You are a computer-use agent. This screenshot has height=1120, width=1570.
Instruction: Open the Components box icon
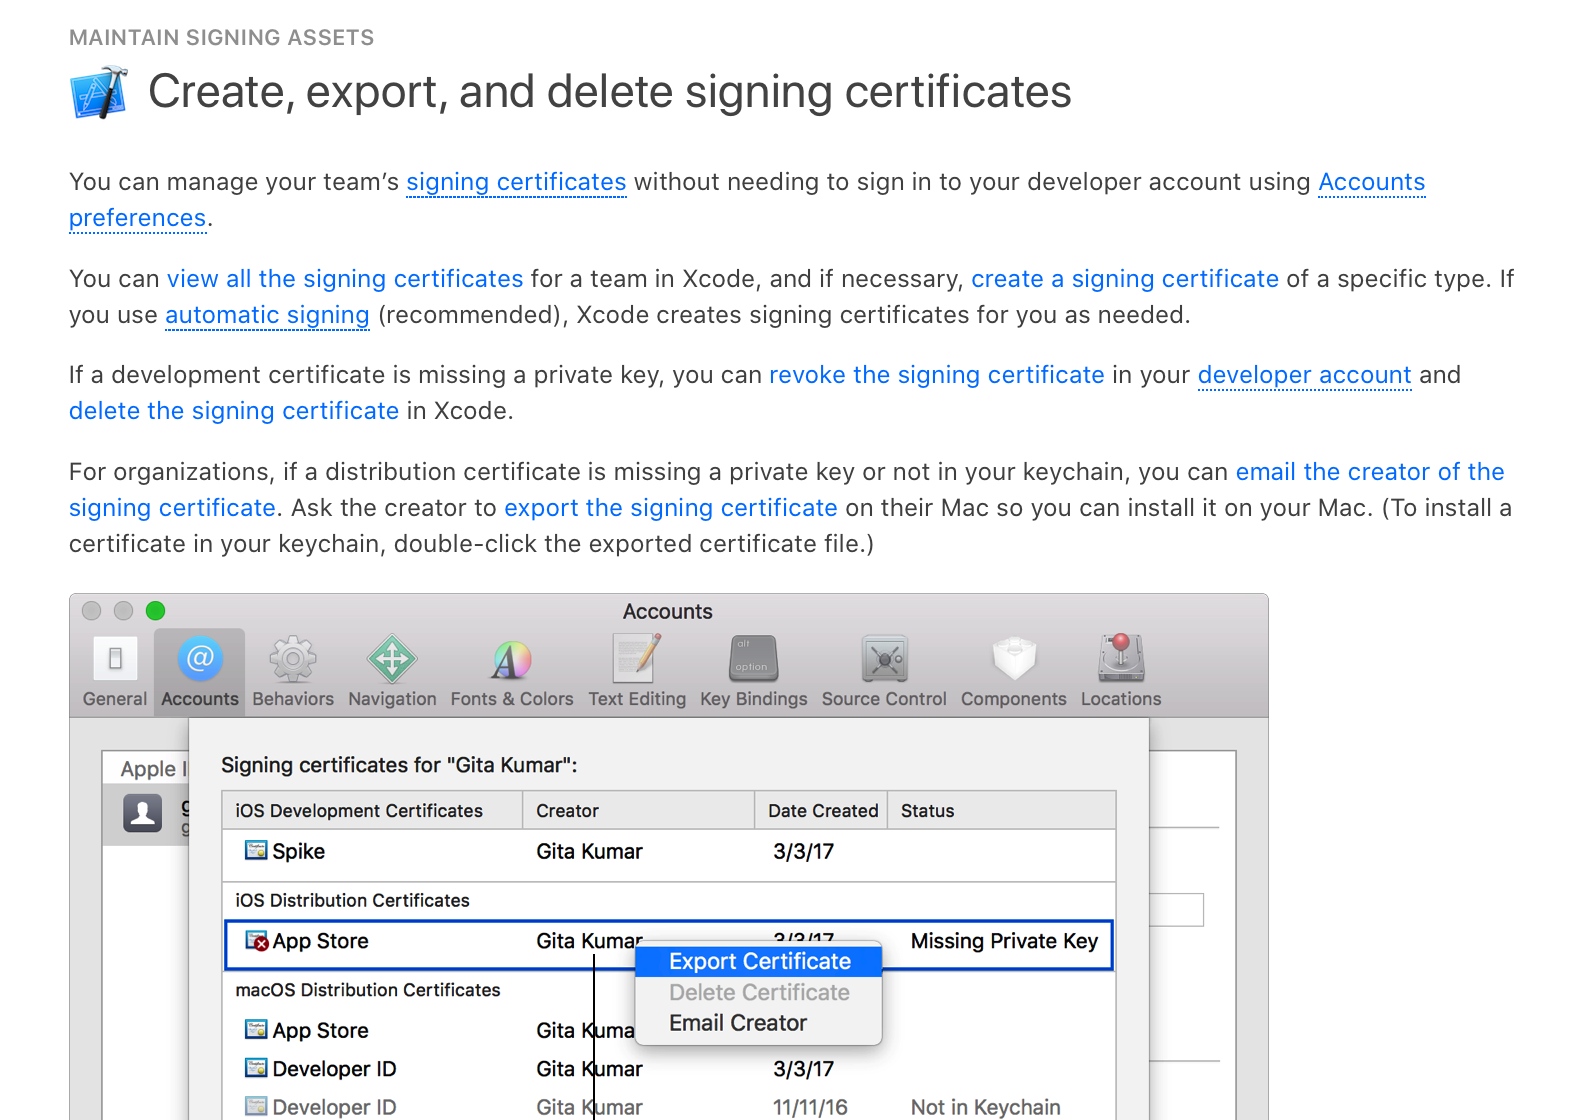coord(1014,659)
